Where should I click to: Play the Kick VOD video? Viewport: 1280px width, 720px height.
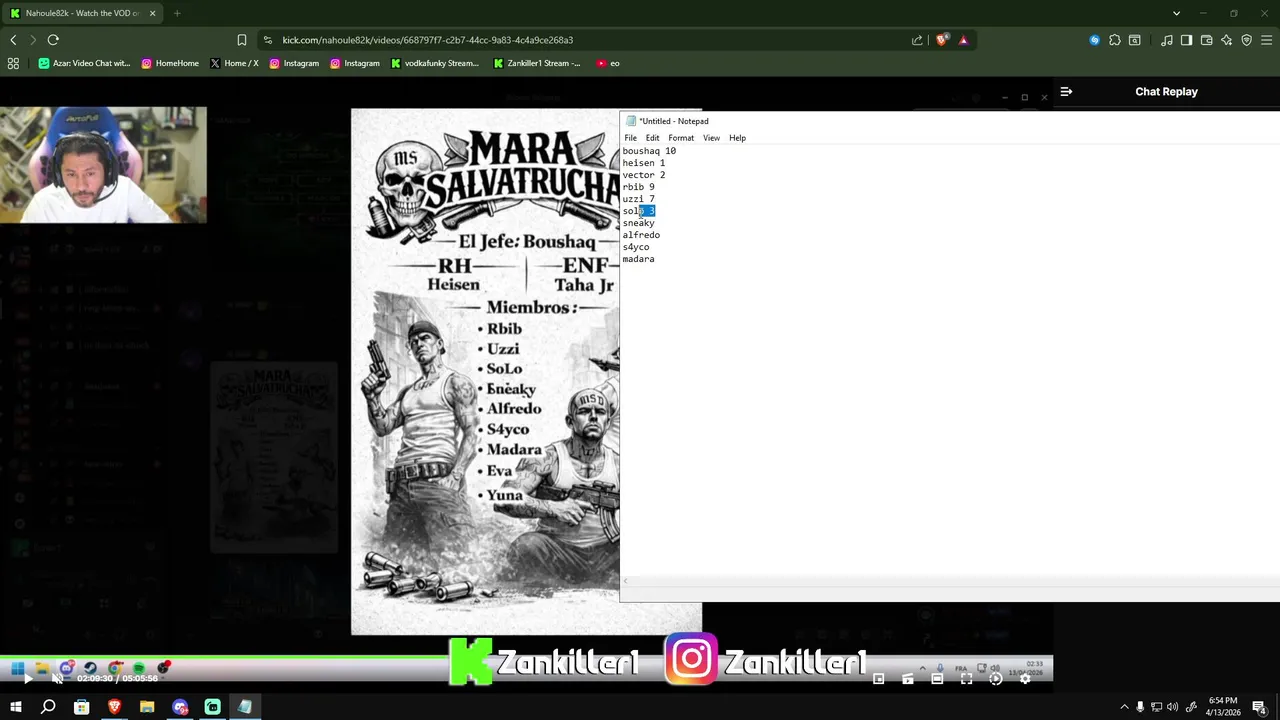(x=27, y=679)
